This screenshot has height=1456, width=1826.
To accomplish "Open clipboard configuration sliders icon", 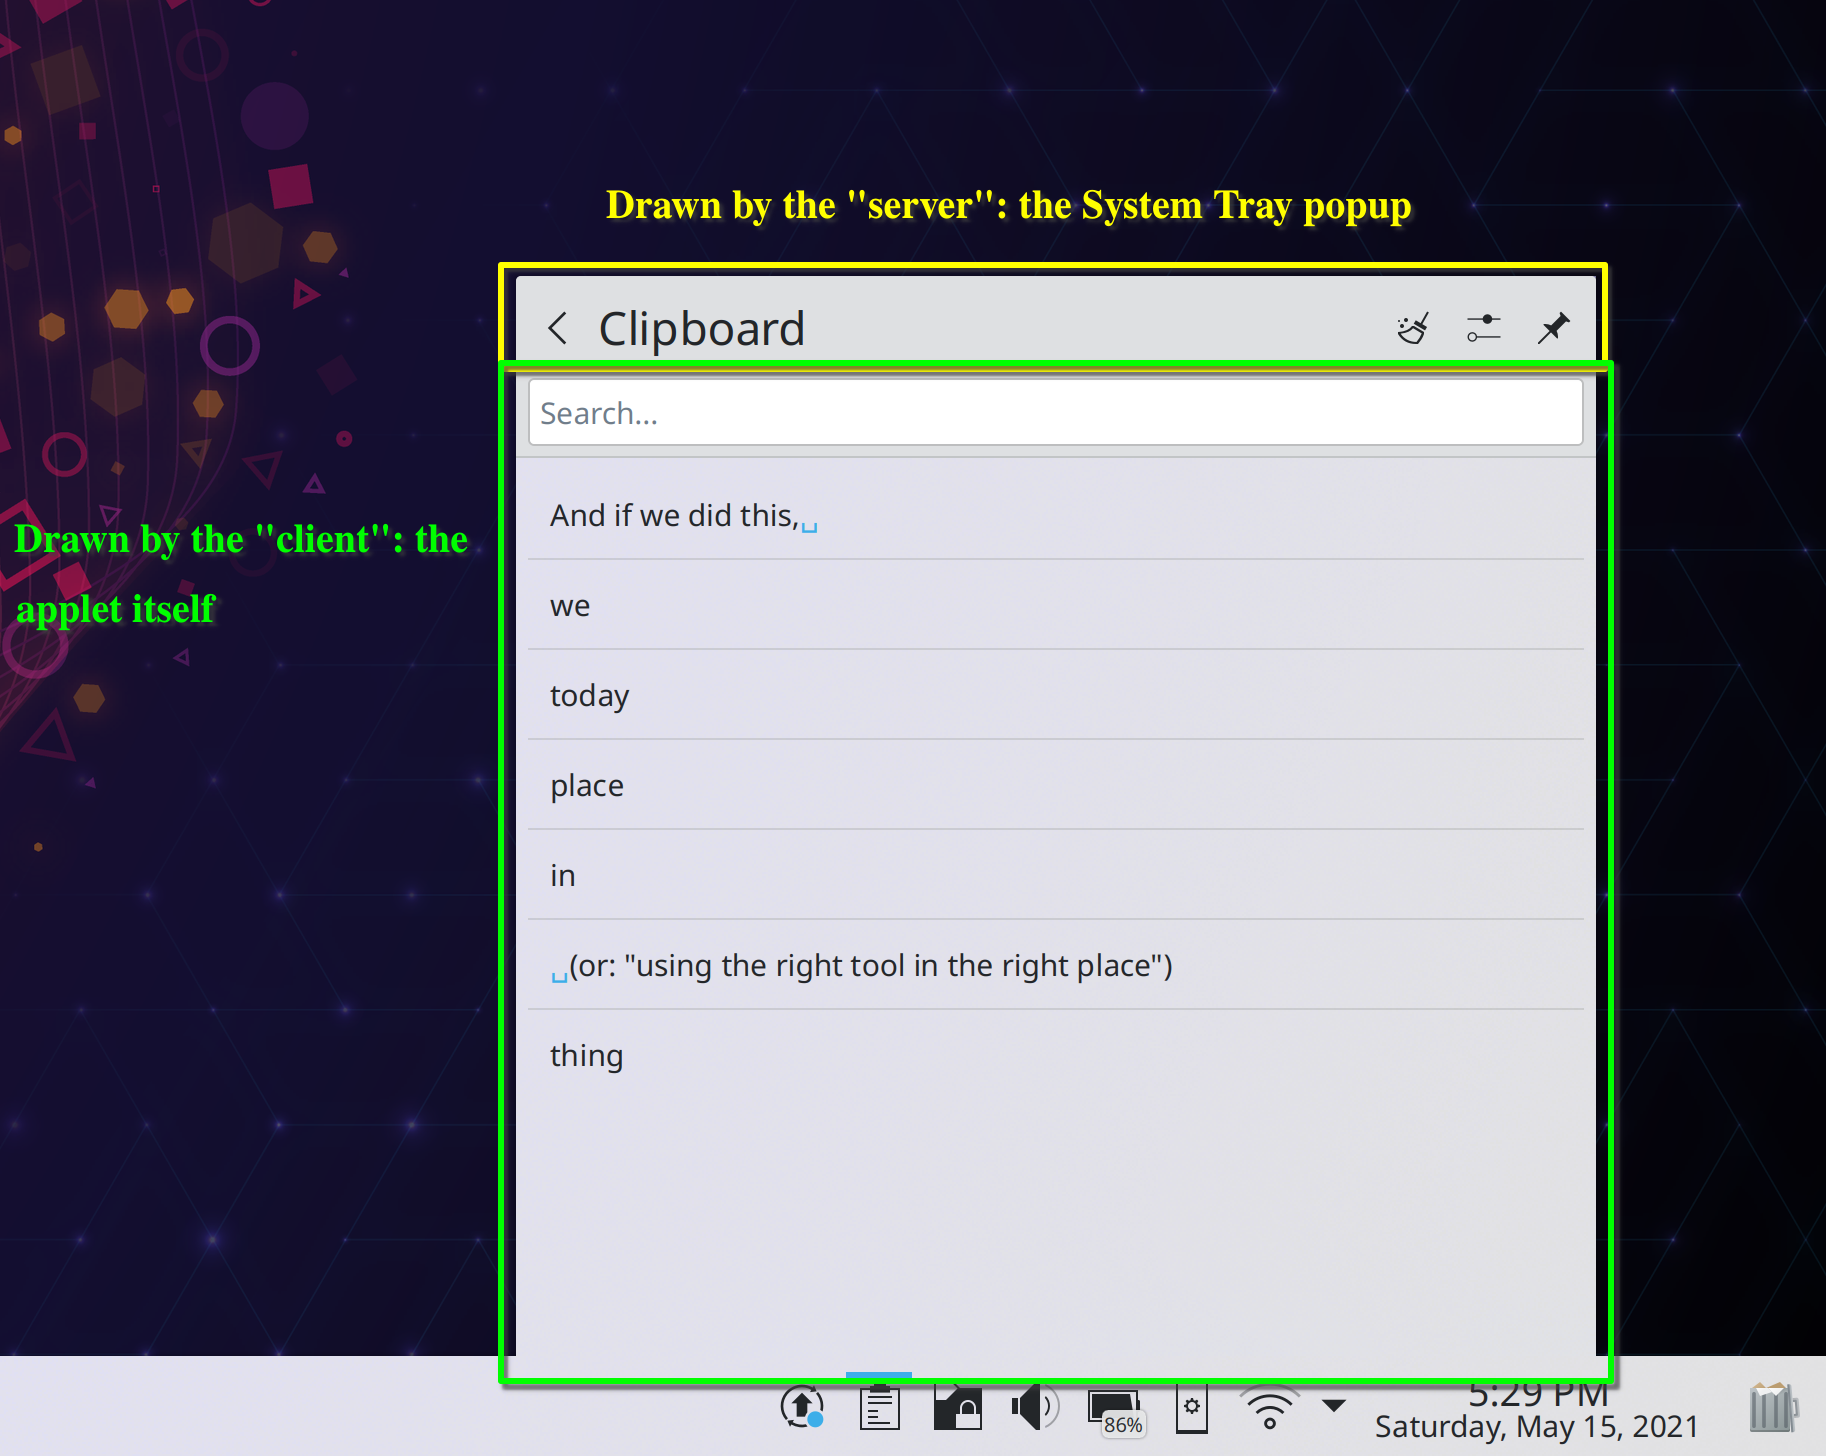I will click(1483, 328).
